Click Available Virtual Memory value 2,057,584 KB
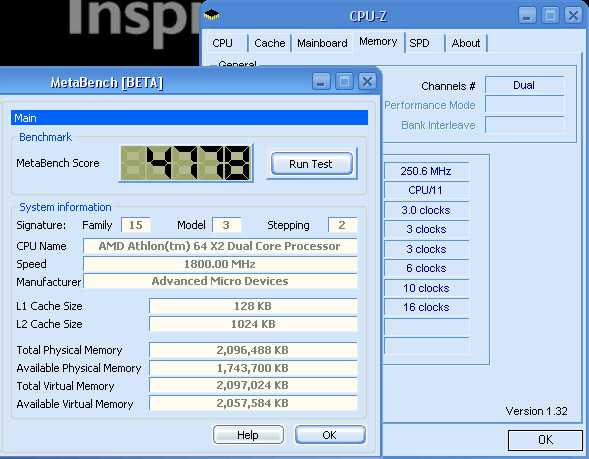 (x=253, y=403)
